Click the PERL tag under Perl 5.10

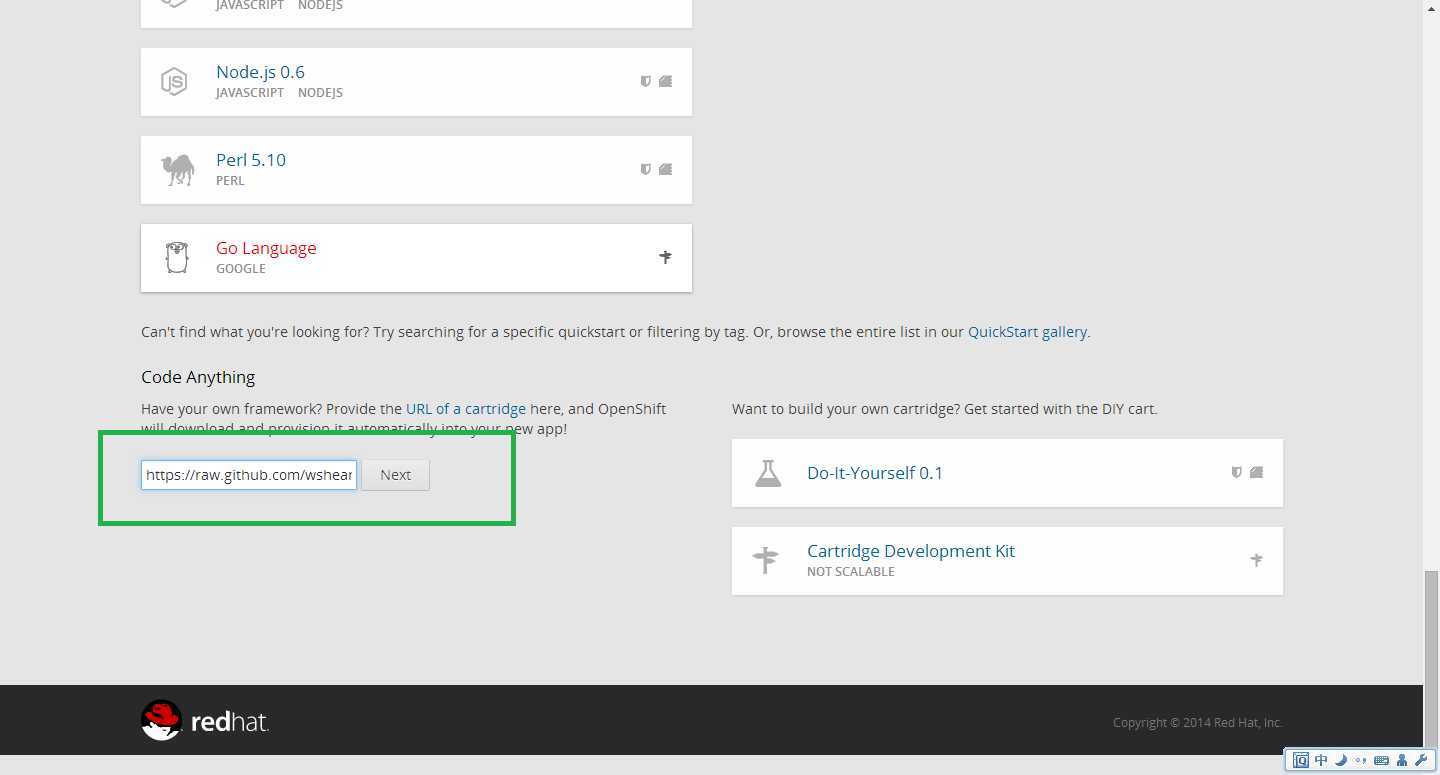230,181
